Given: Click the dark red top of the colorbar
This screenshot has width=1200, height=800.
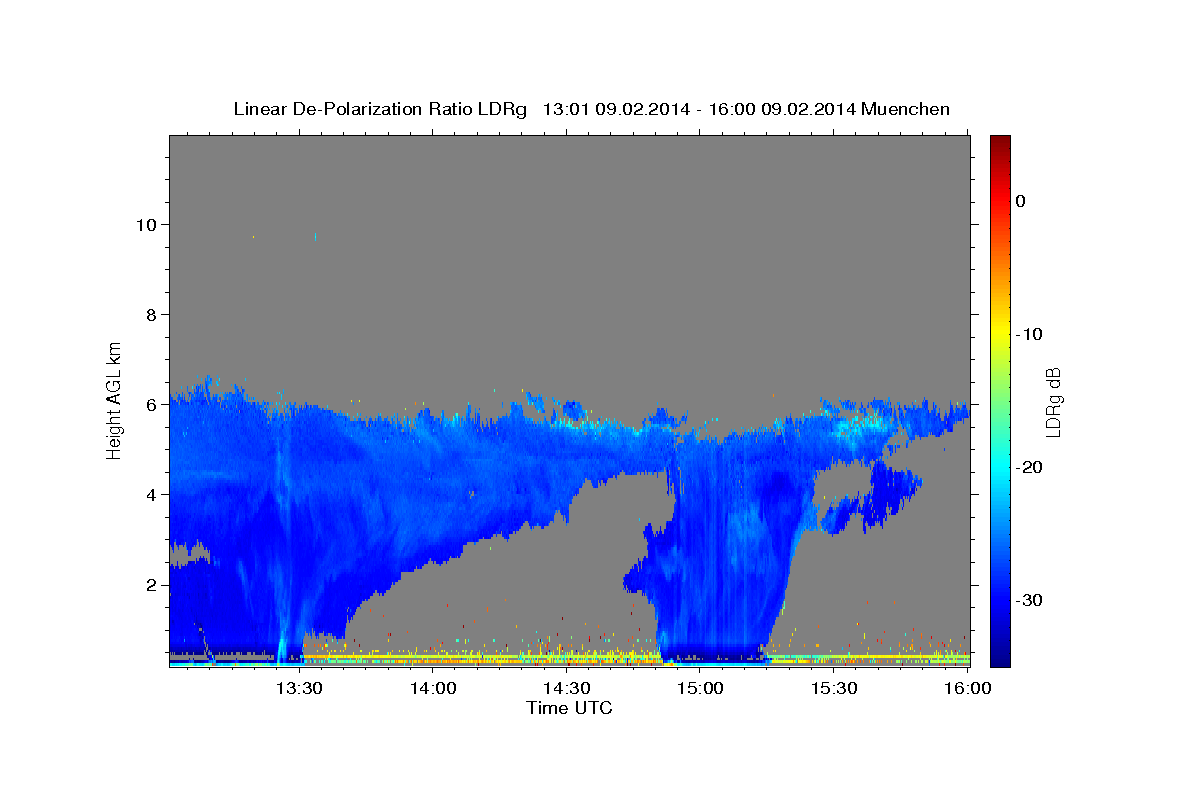Looking at the screenshot, I should (1000, 142).
